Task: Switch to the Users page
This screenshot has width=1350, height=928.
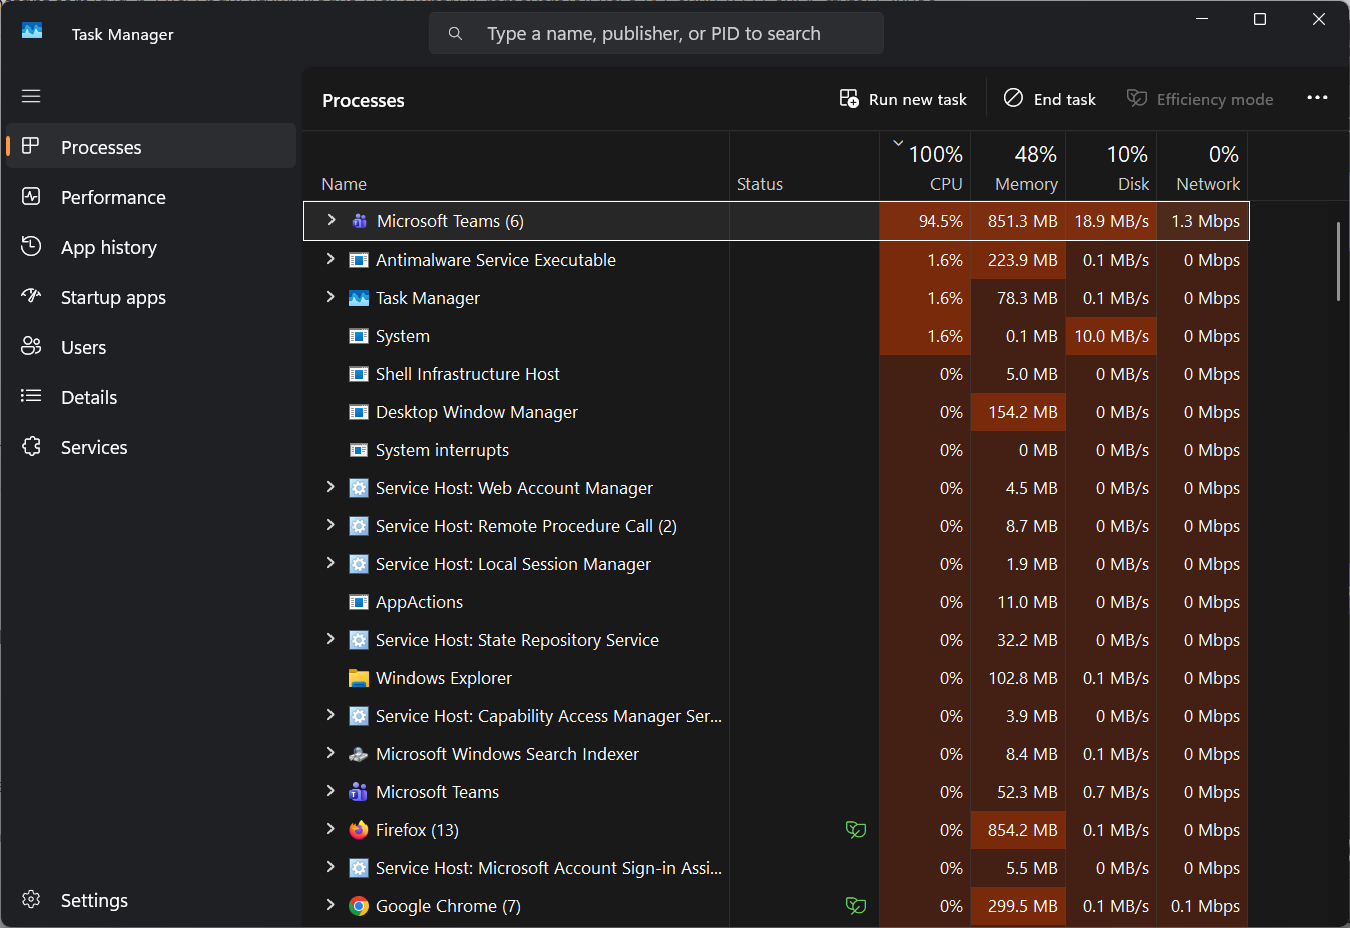Action: (83, 347)
